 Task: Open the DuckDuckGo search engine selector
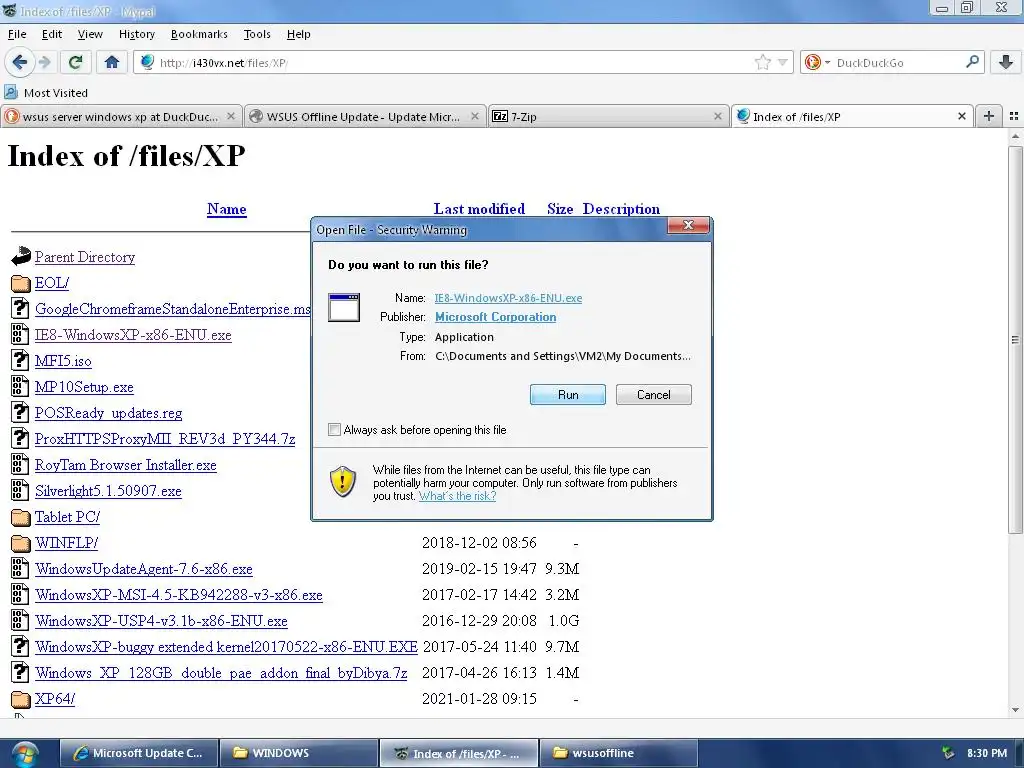click(x=816, y=62)
